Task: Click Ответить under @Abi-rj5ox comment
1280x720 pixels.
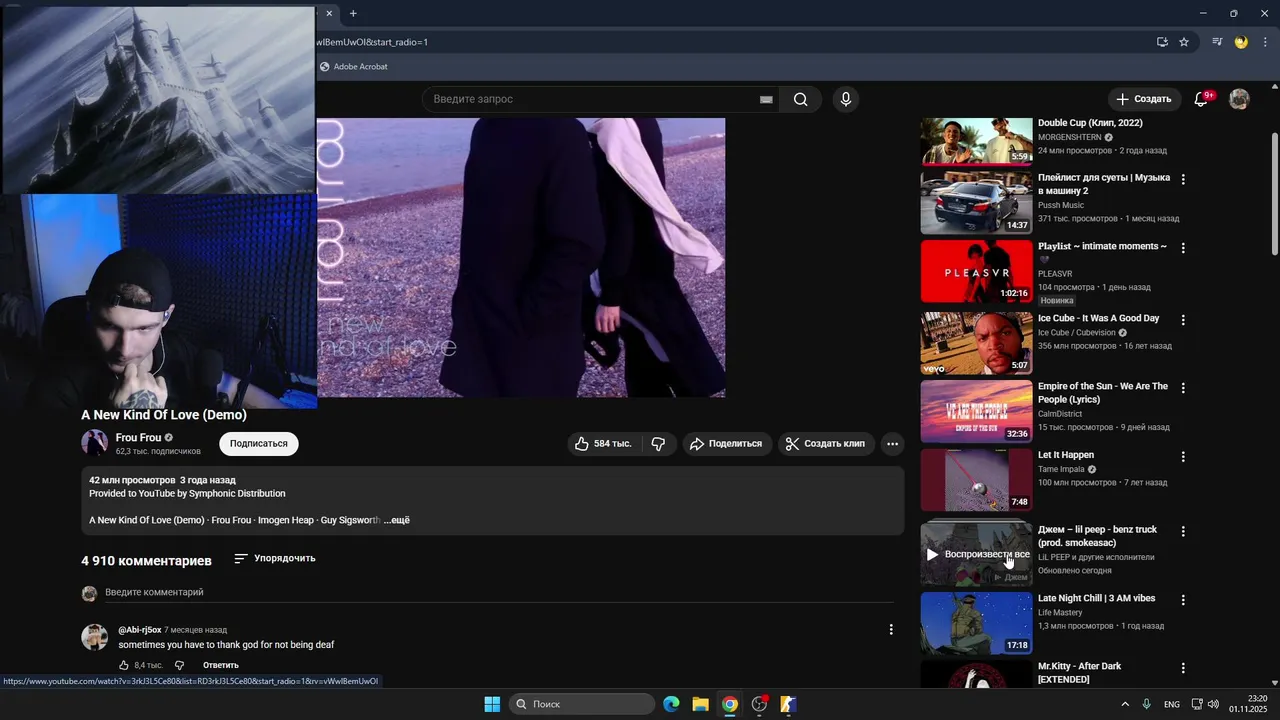Action: click(x=221, y=665)
